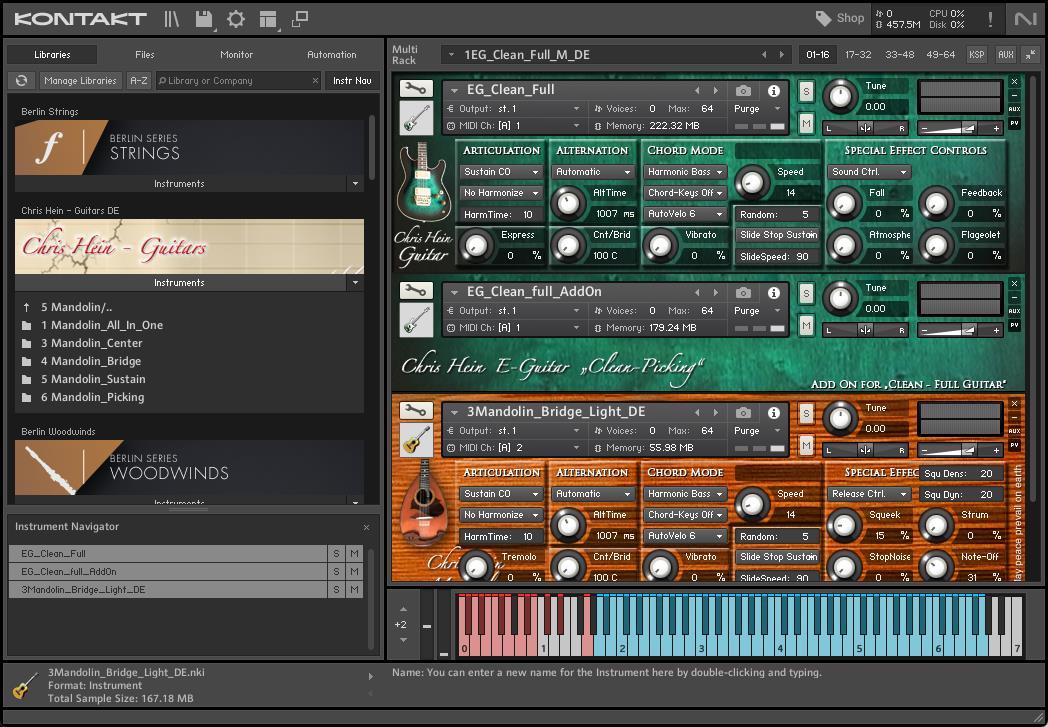Open the wrench edit icon for EG_Clean_Full
1048x727 pixels.
(x=416, y=89)
